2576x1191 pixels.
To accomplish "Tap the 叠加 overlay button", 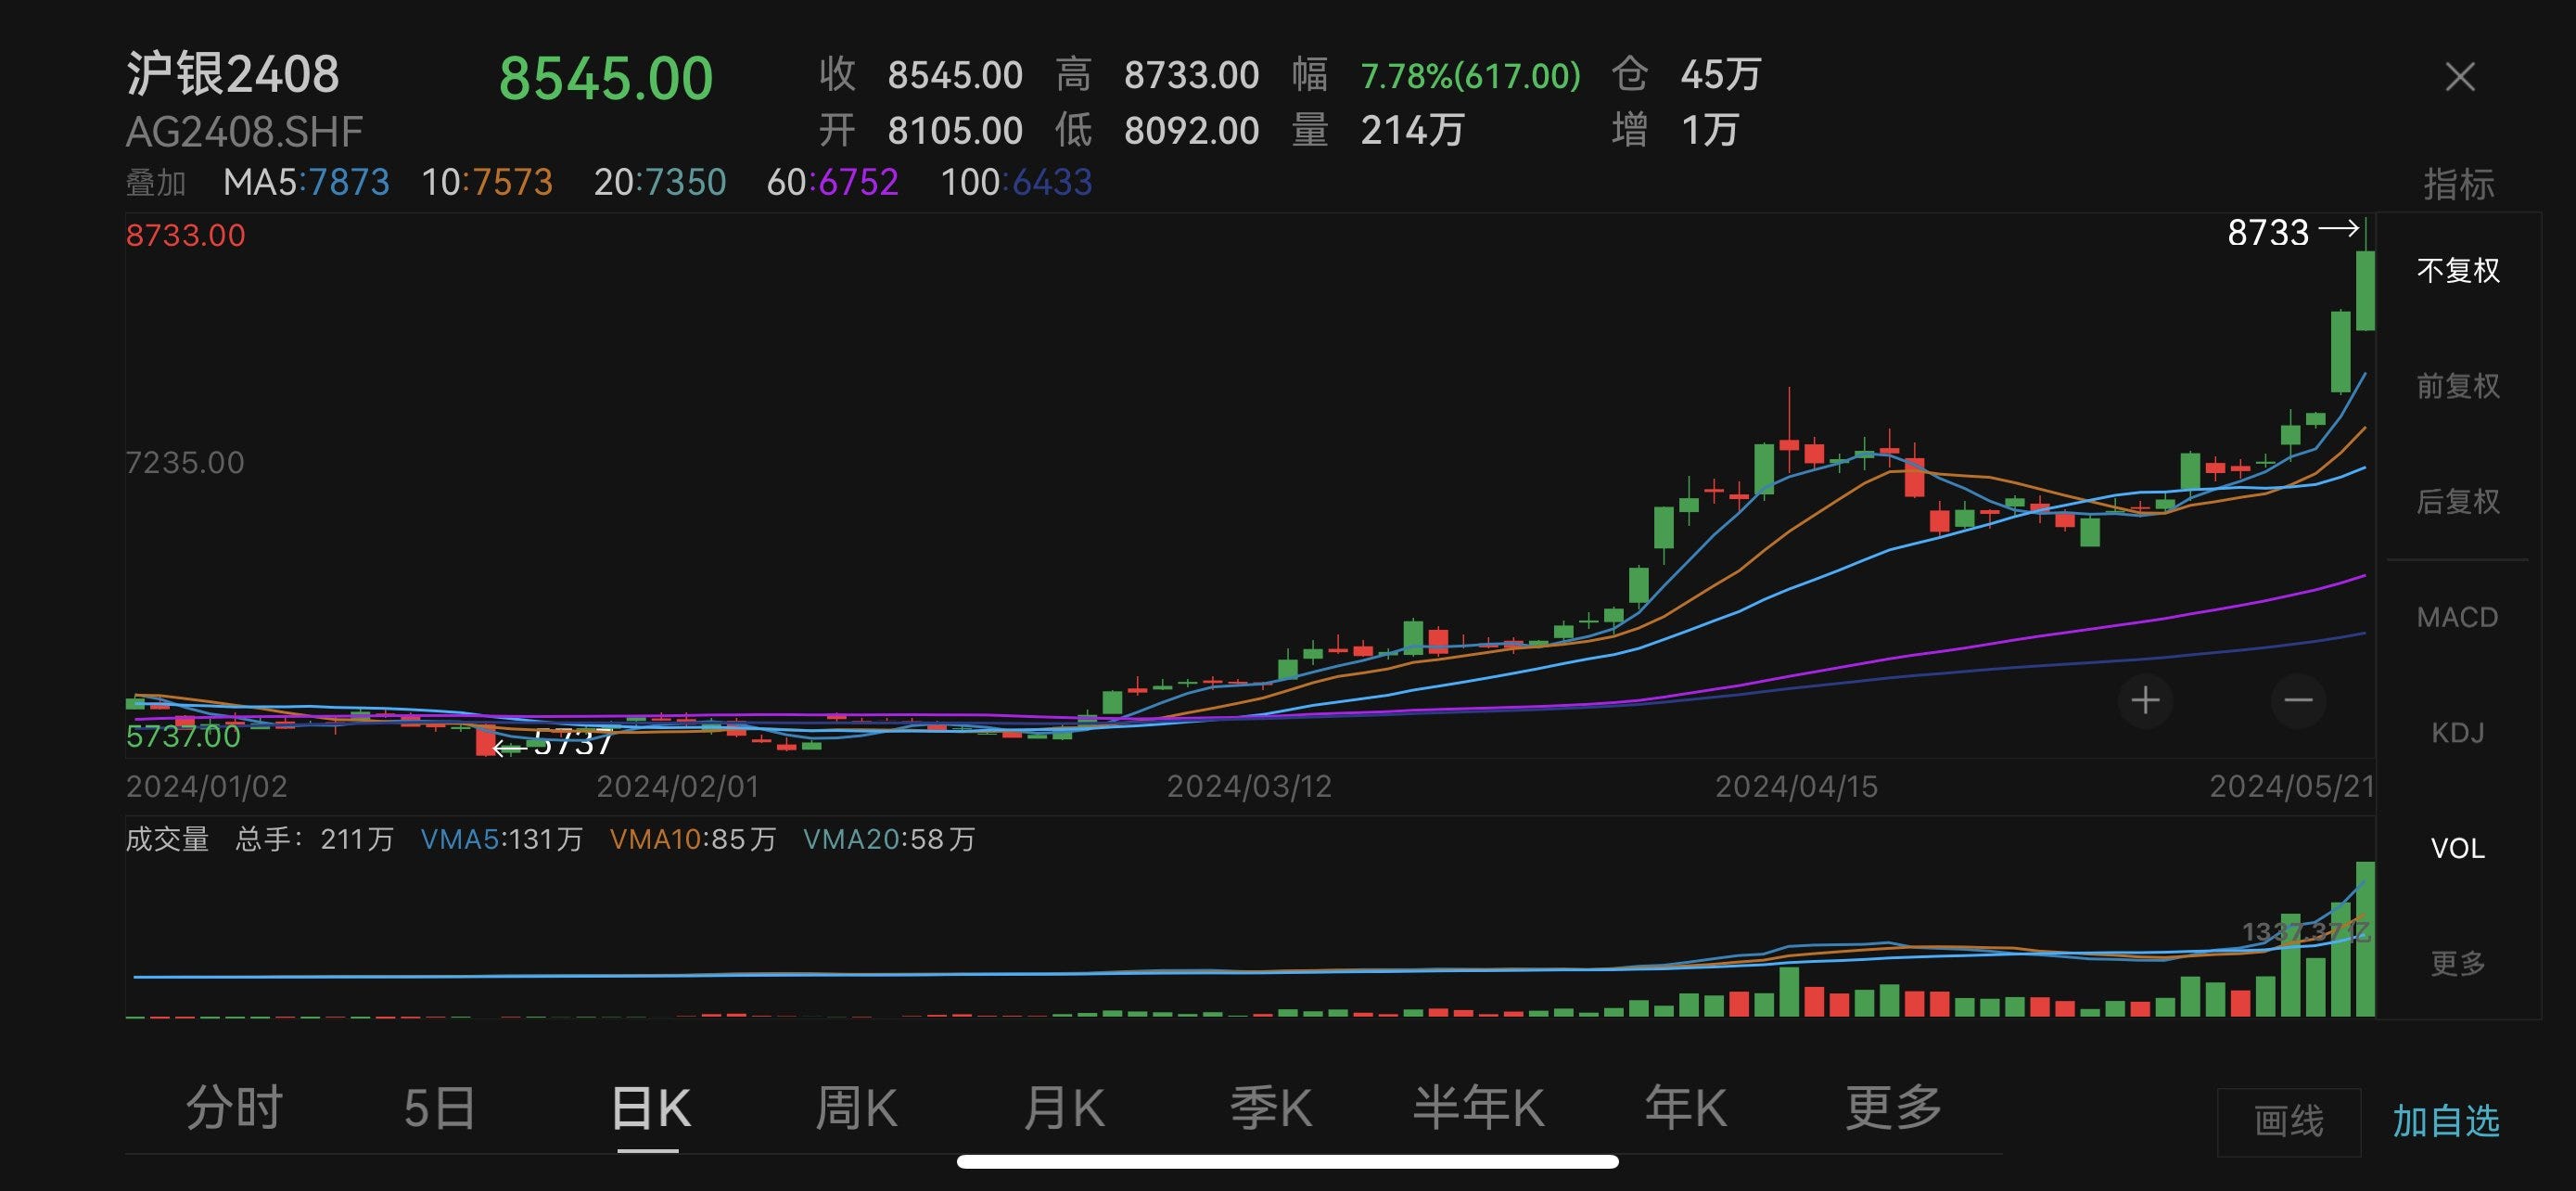I will [x=156, y=183].
